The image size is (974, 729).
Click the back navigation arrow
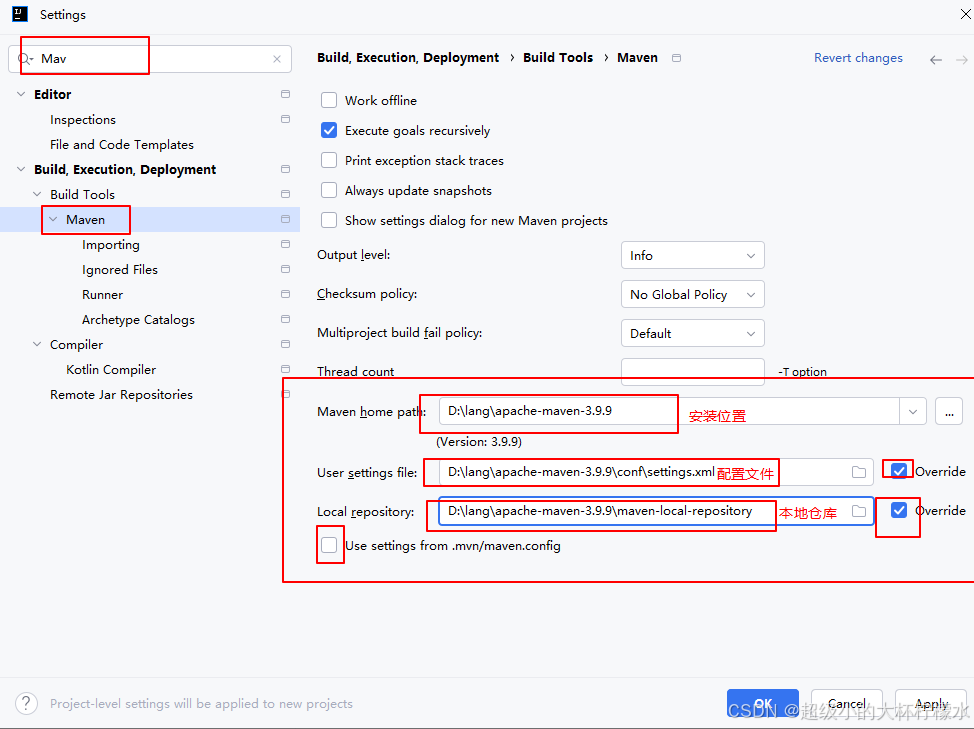(936, 60)
